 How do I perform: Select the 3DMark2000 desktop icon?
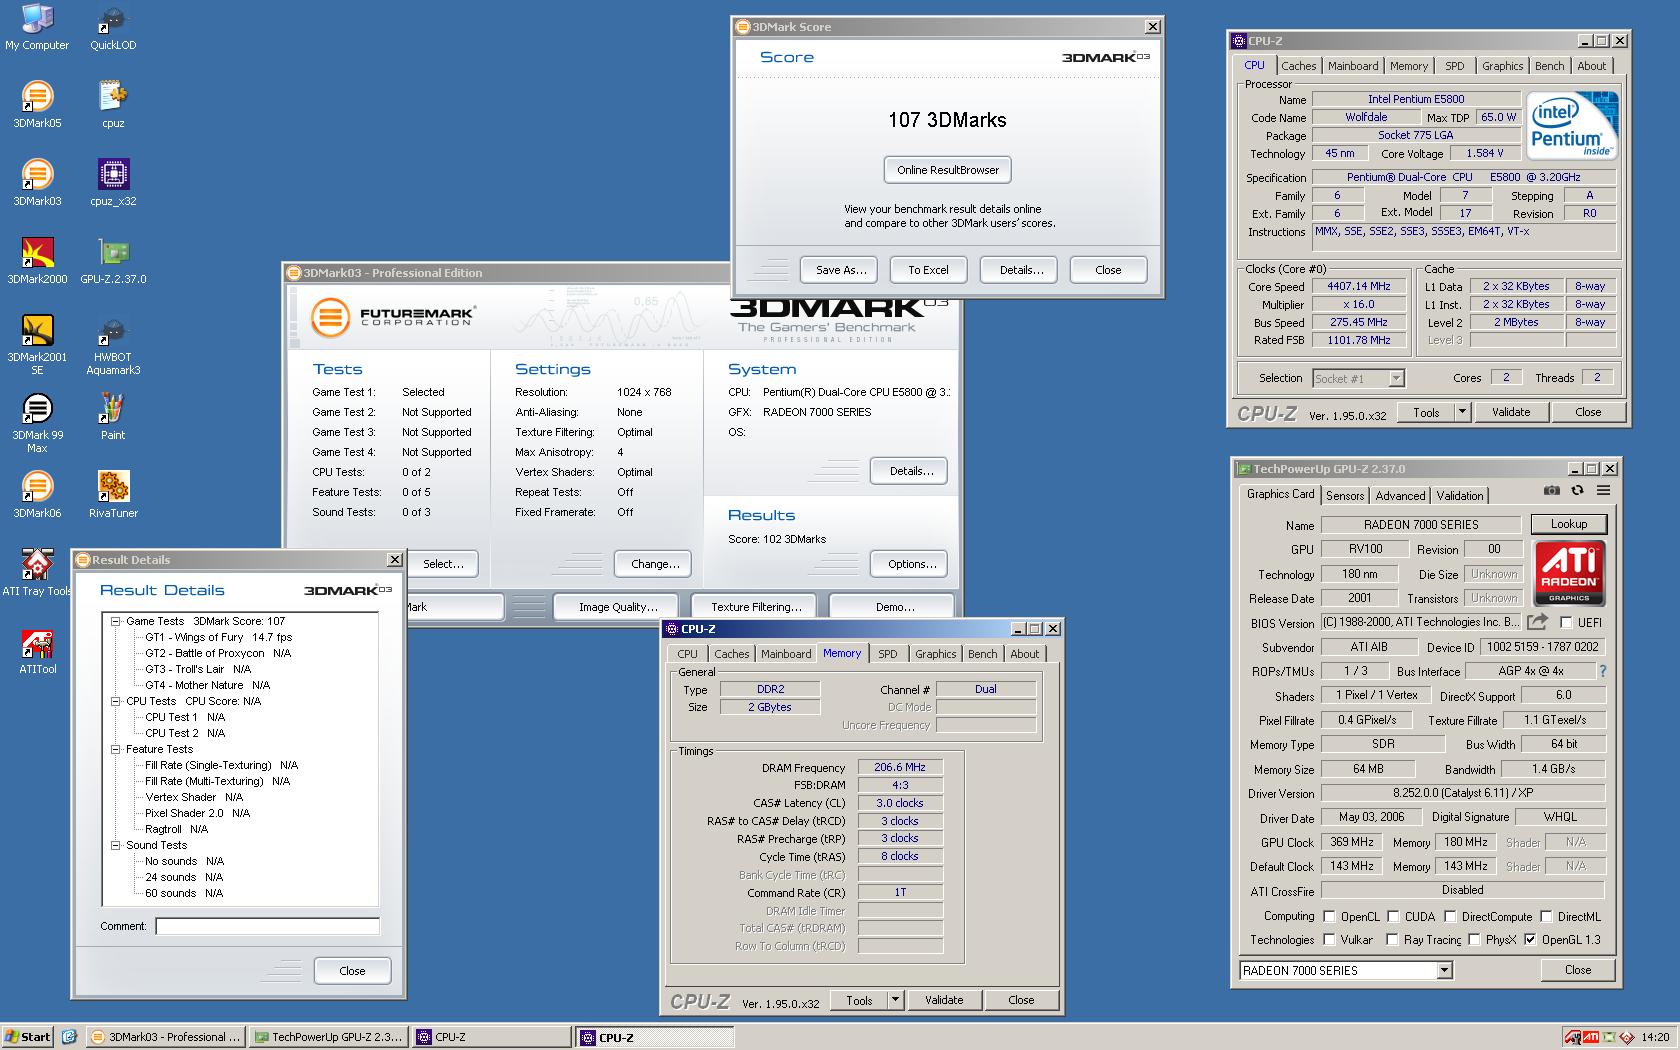37,261
